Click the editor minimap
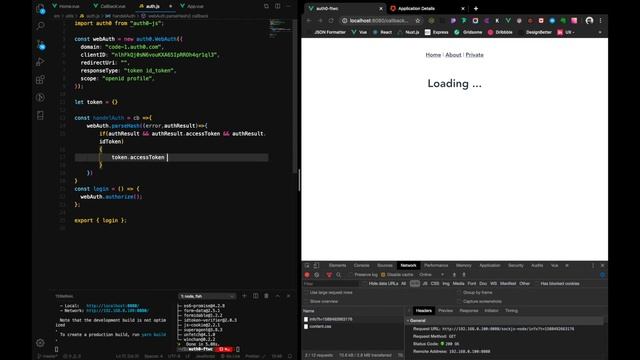This screenshot has width=640, height=360. point(280,29)
